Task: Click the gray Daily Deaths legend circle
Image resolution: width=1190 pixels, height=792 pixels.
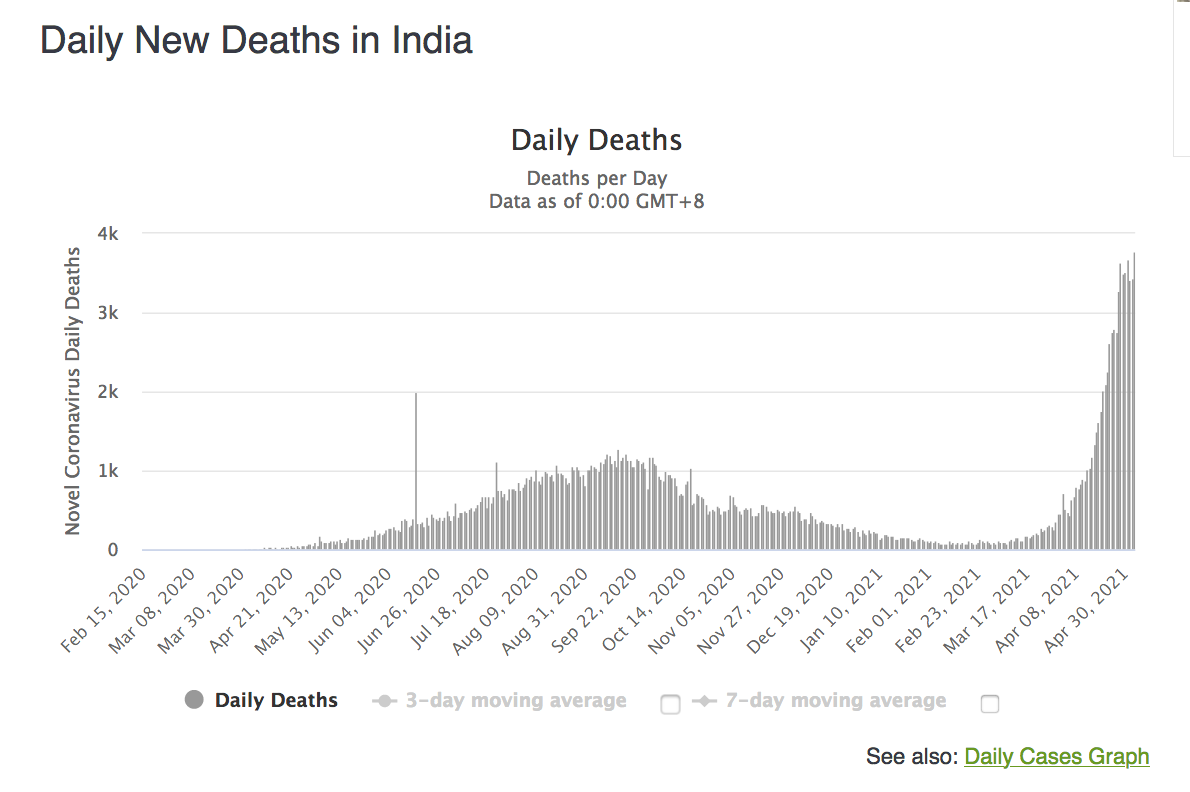Action: pos(194,700)
